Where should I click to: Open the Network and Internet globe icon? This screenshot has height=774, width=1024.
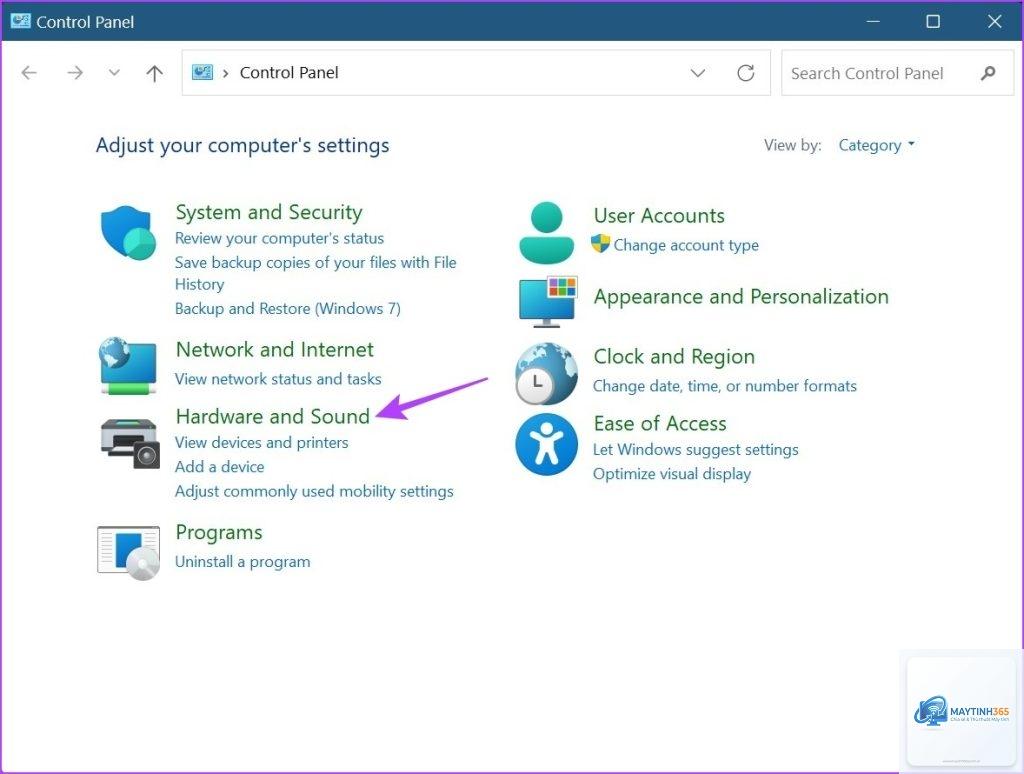[128, 366]
